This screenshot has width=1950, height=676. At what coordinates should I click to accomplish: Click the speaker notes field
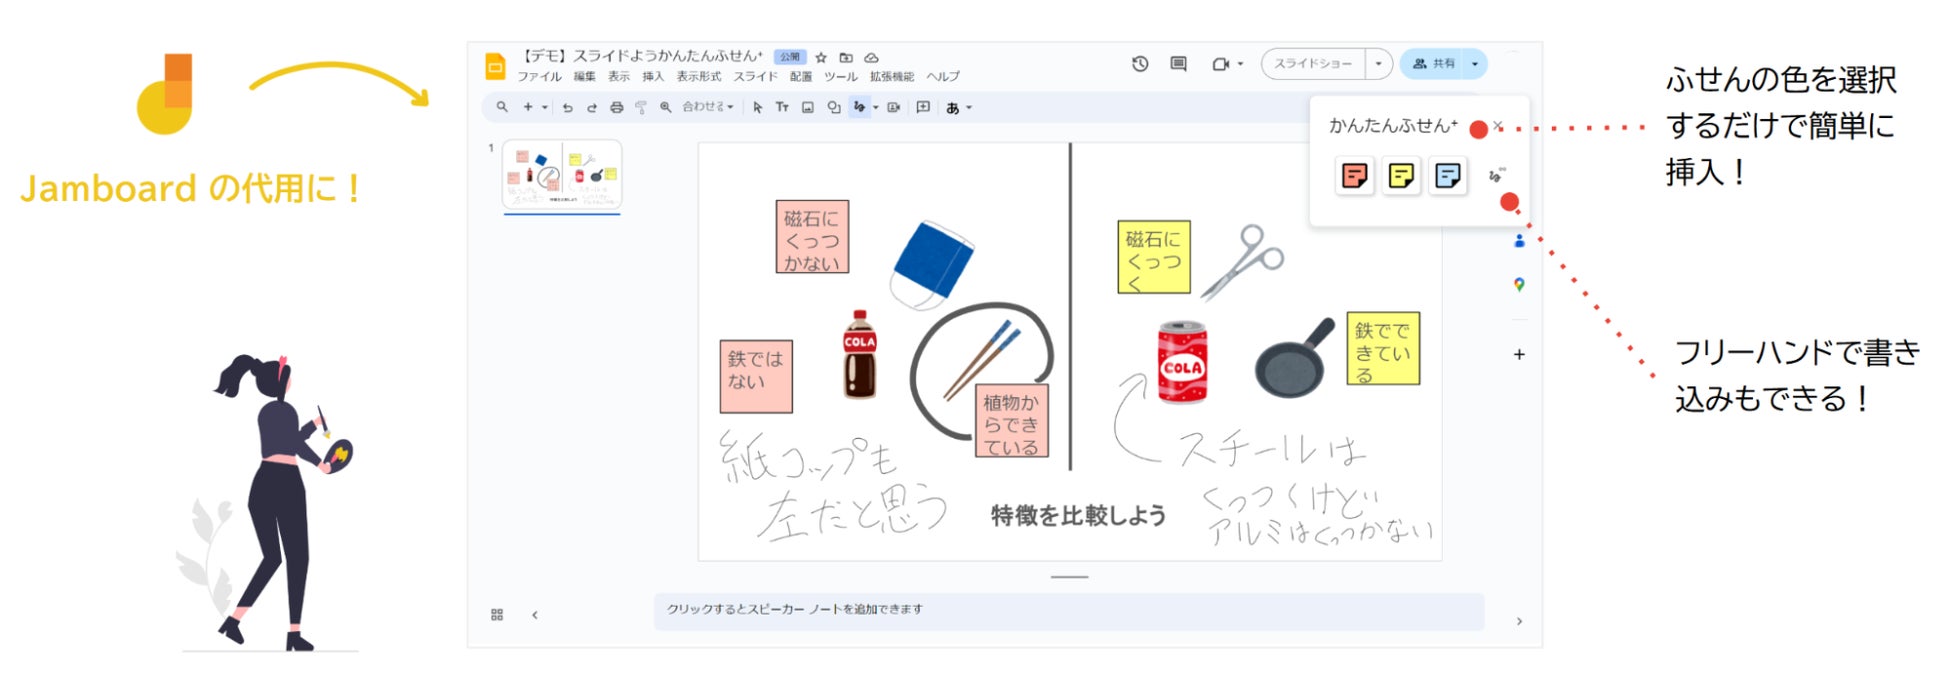pos(1069,611)
